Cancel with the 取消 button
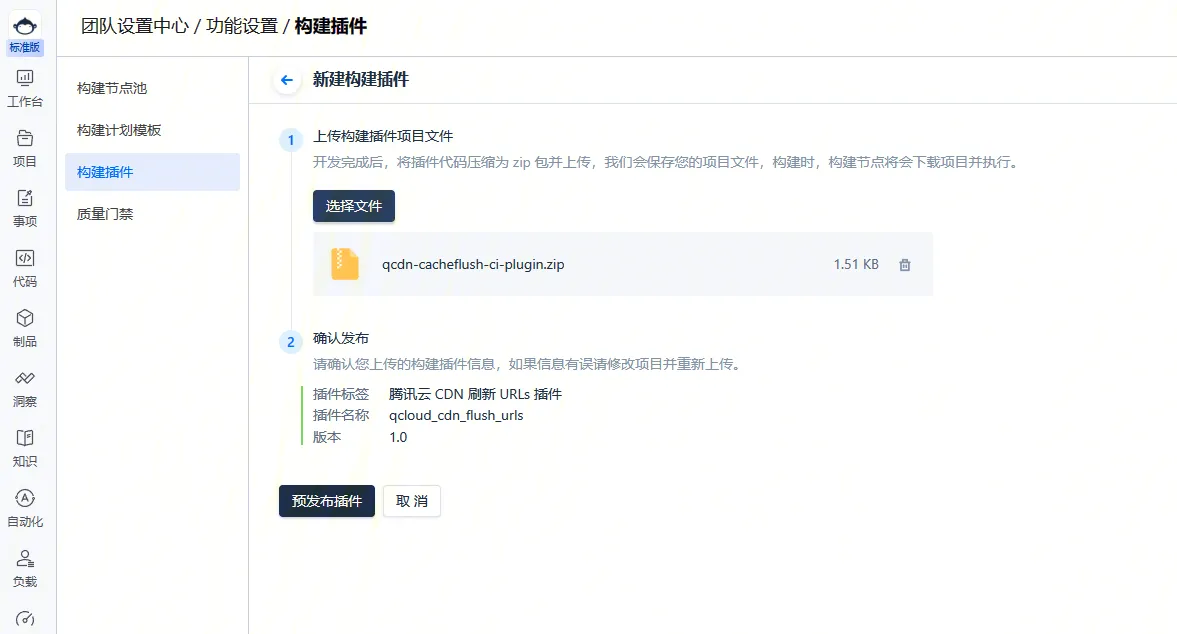 pos(411,501)
